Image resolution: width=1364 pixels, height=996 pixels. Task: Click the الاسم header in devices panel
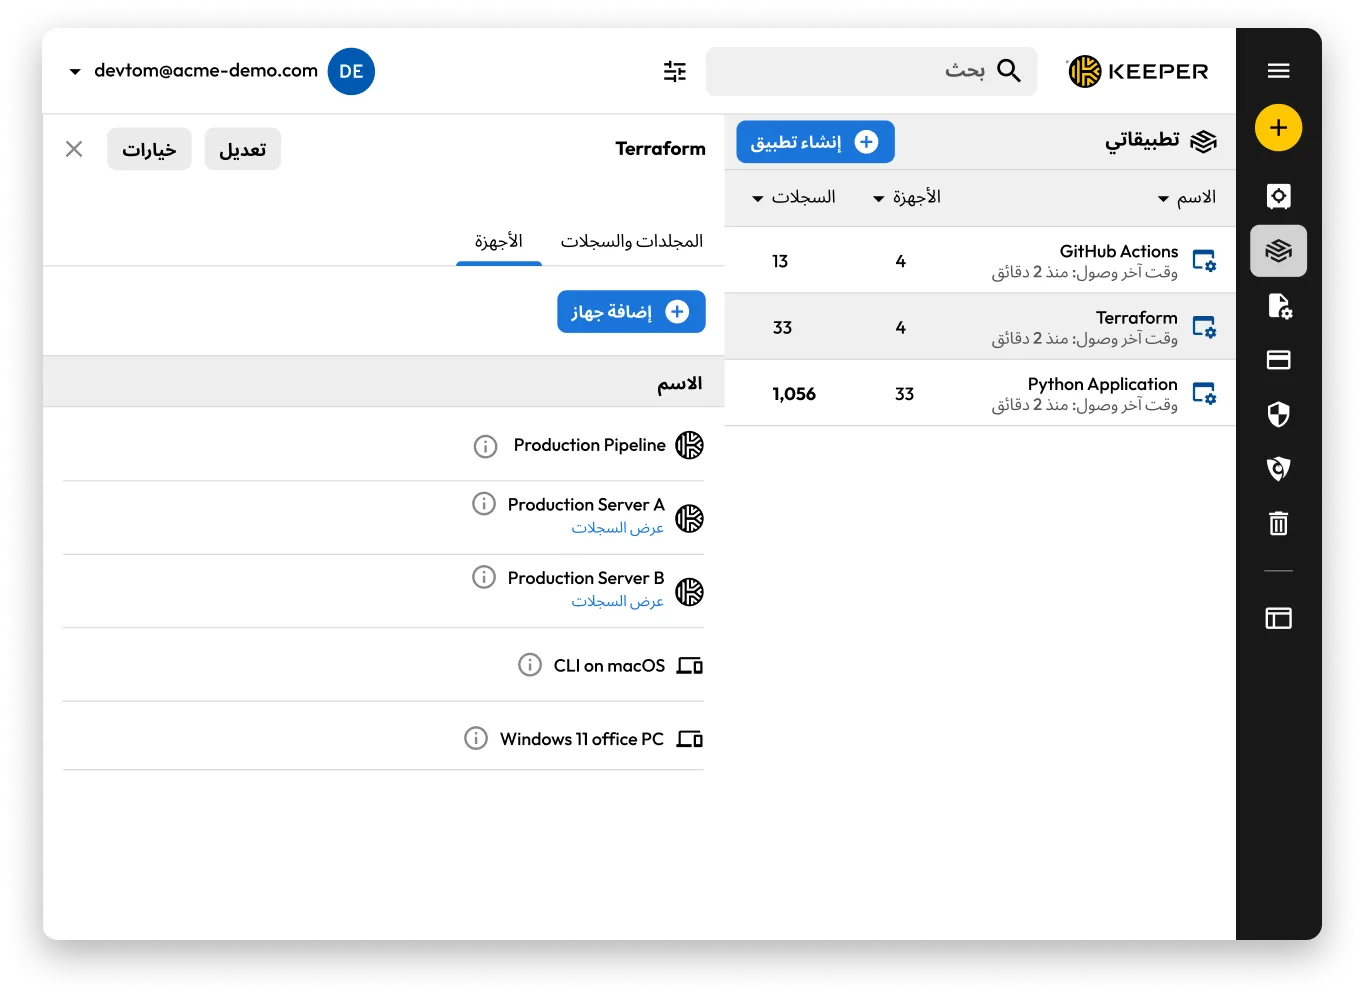click(x=679, y=383)
